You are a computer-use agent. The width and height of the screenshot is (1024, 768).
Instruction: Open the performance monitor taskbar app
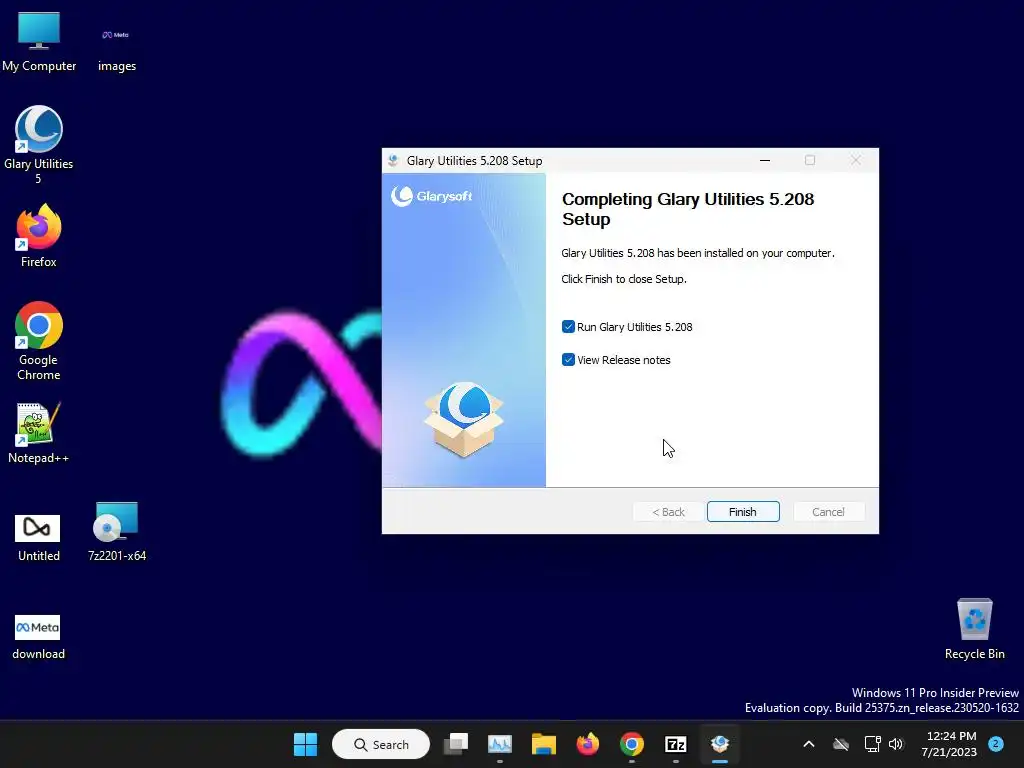[500, 744]
